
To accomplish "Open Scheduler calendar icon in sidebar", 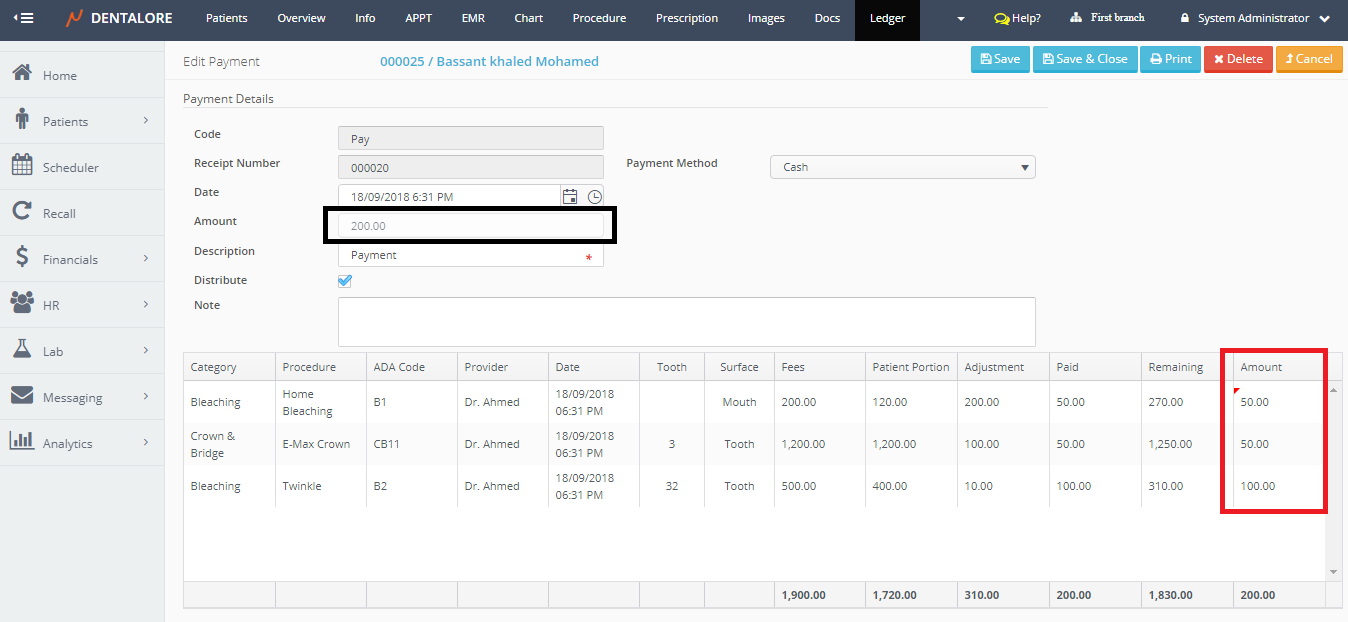I will 22,166.
